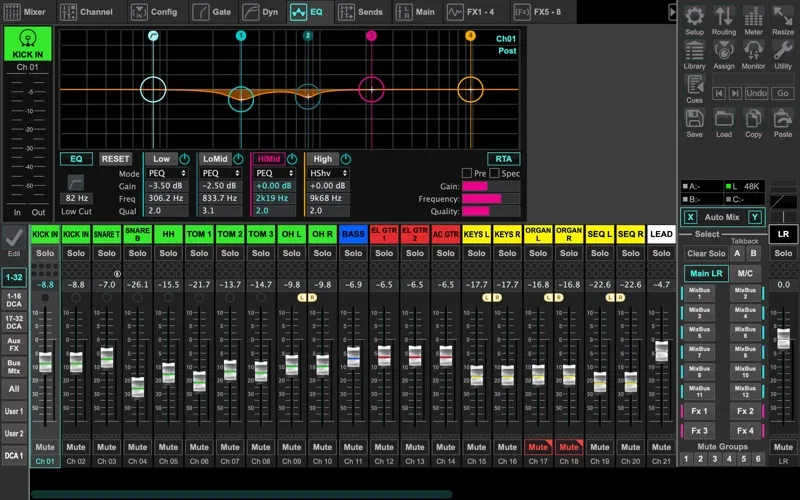Click the Low band Freq 306.2 Hz field
This screenshot has height=500, width=800.
[x=166, y=198]
